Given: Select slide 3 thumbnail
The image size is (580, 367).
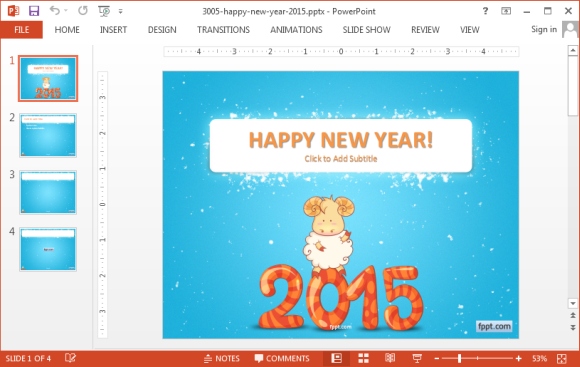Looking at the screenshot, I should tap(48, 192).
